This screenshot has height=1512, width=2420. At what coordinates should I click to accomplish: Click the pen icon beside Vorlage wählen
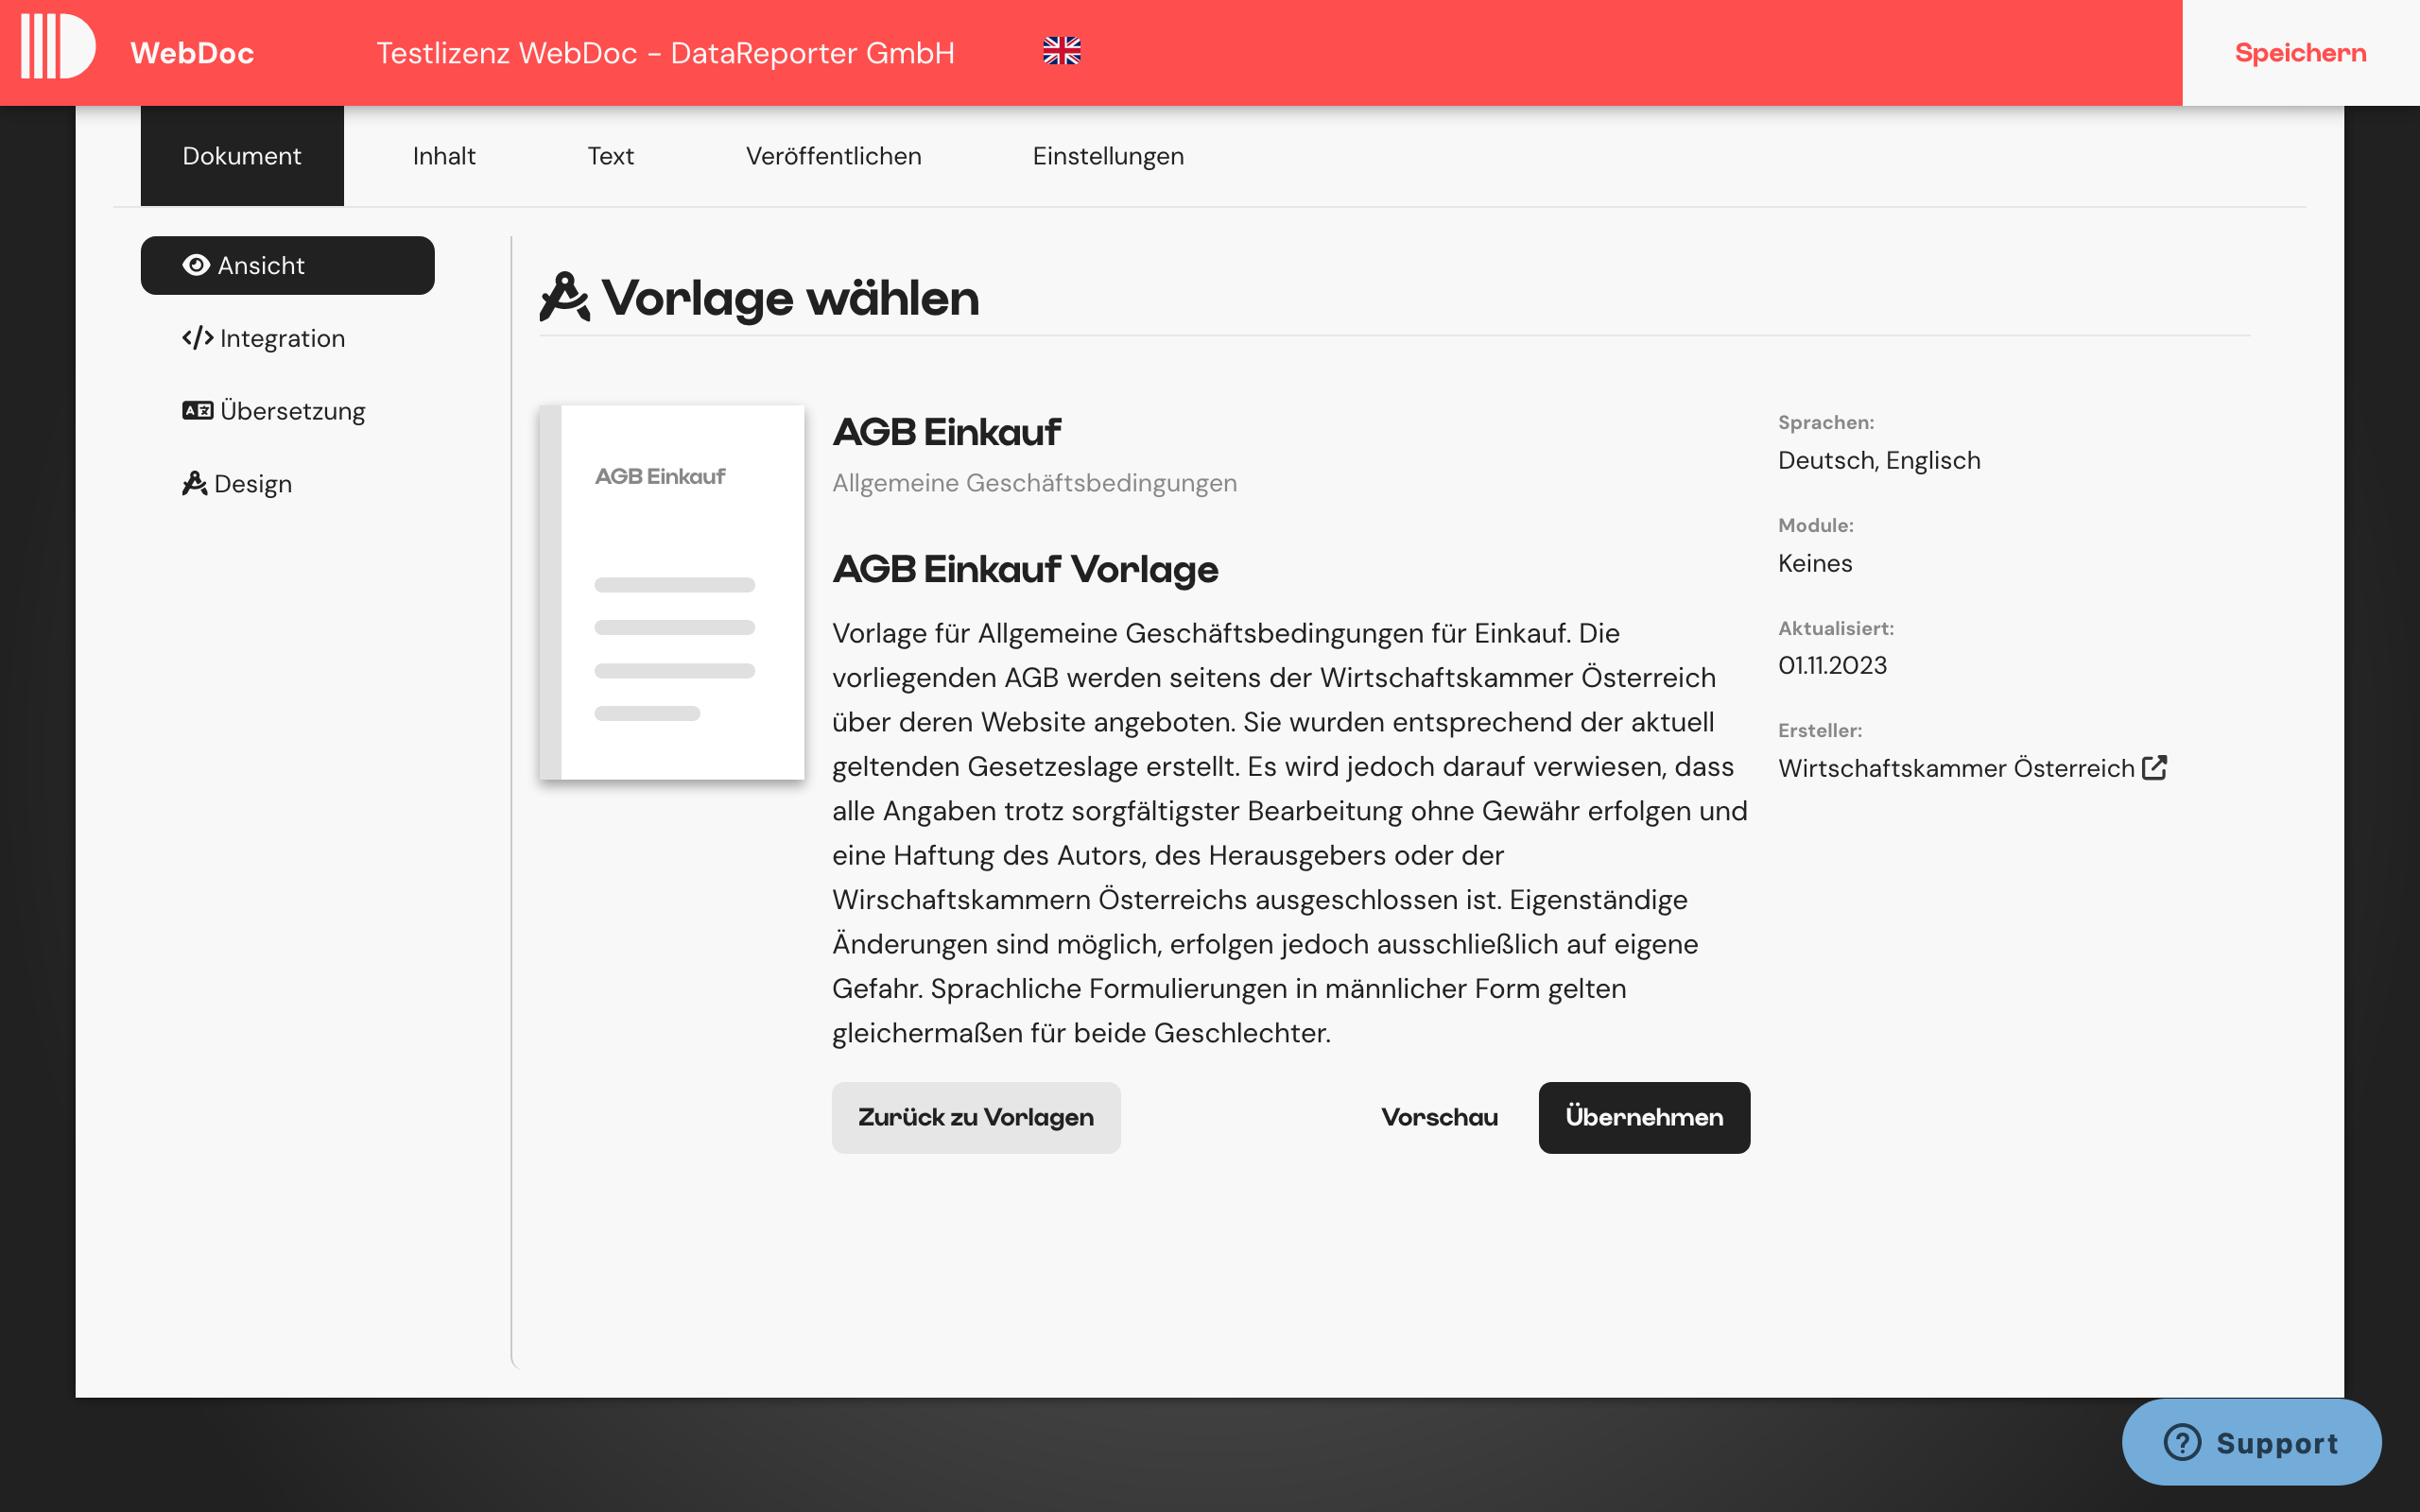(565, 296)
